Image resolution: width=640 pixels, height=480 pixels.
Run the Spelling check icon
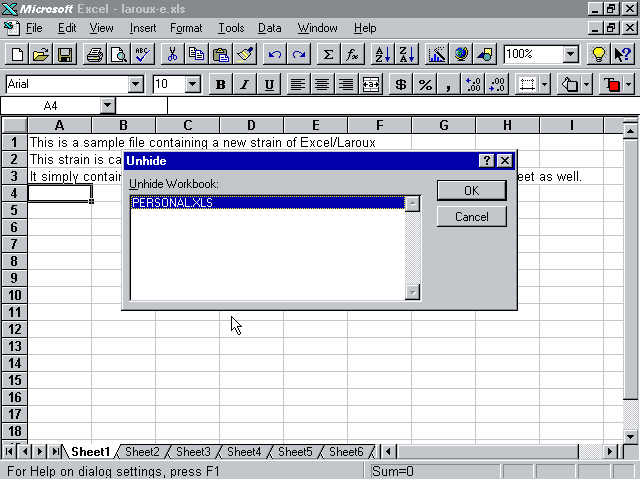(x=143, y=54)
